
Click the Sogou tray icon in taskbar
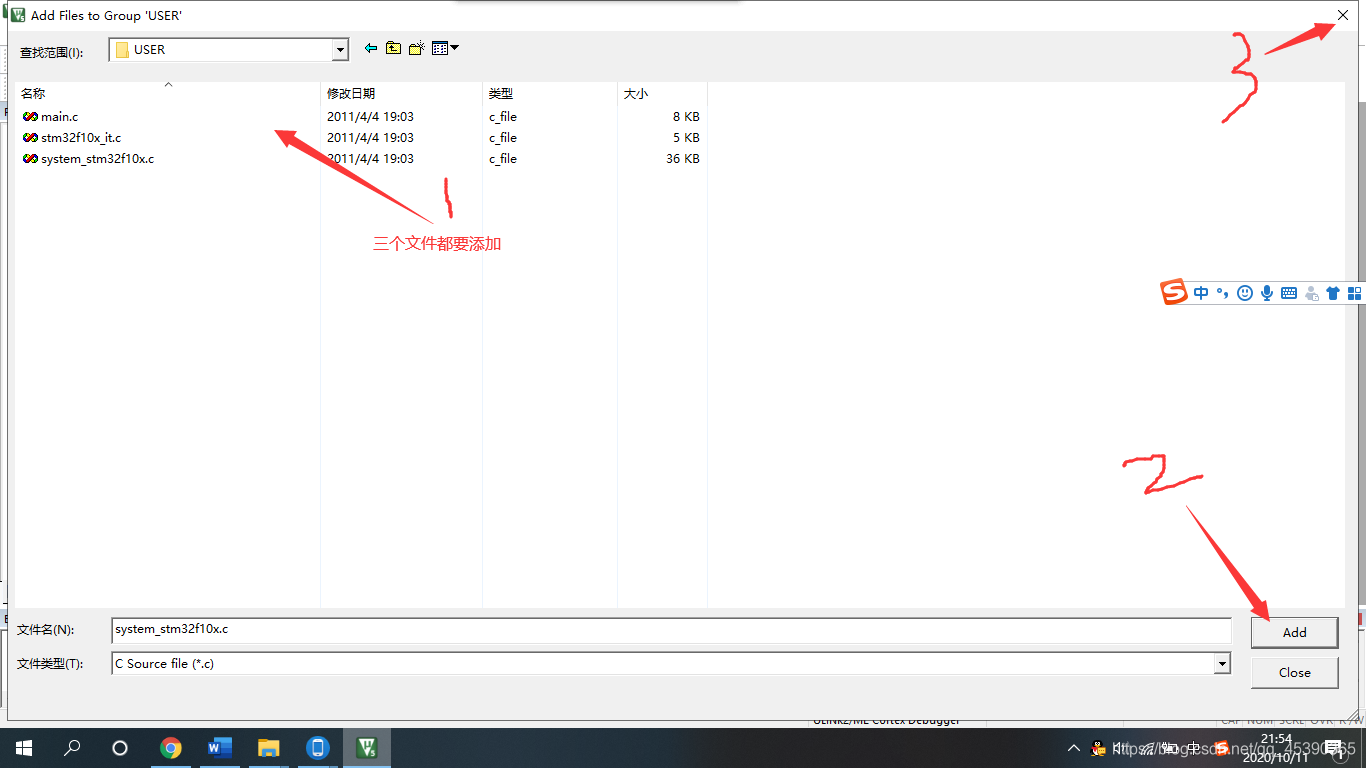coord(1222,748)
